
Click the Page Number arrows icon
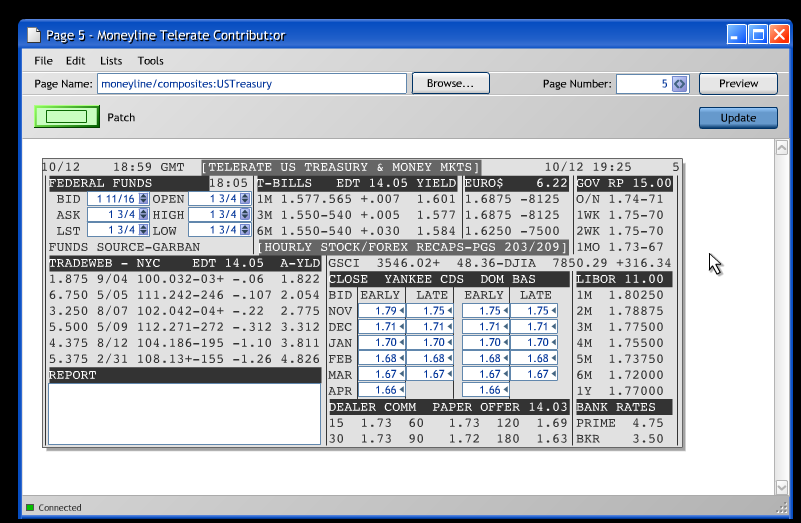click(x=679, y=84)
